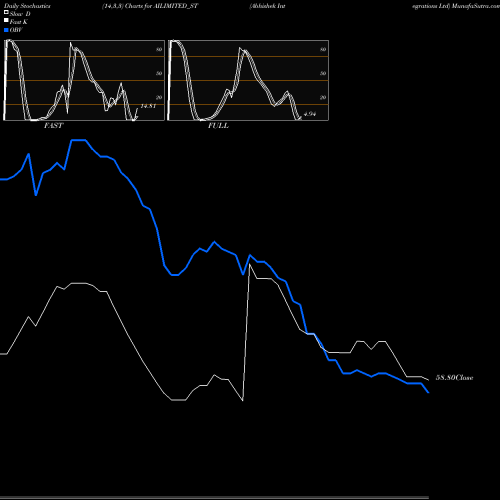Click the 50 level label in FULL chart
The width and height of the screenshot is (500, 500).
point(323,73)
